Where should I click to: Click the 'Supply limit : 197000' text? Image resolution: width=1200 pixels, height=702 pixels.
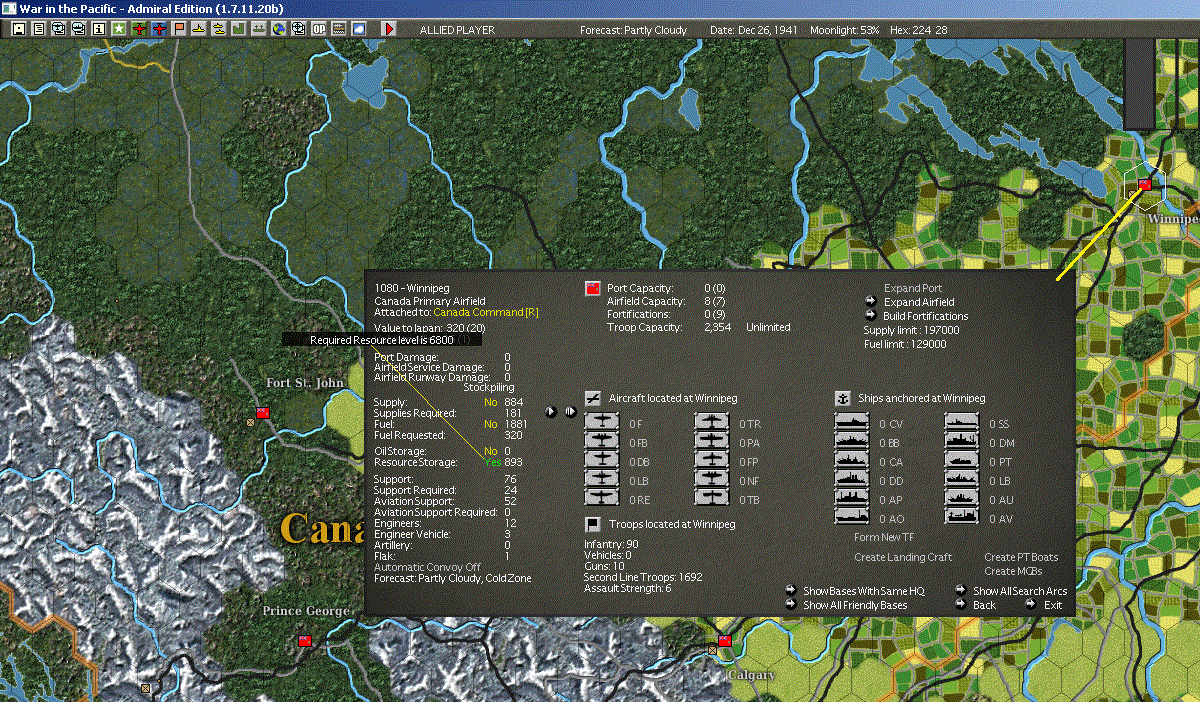click(911, 330)
